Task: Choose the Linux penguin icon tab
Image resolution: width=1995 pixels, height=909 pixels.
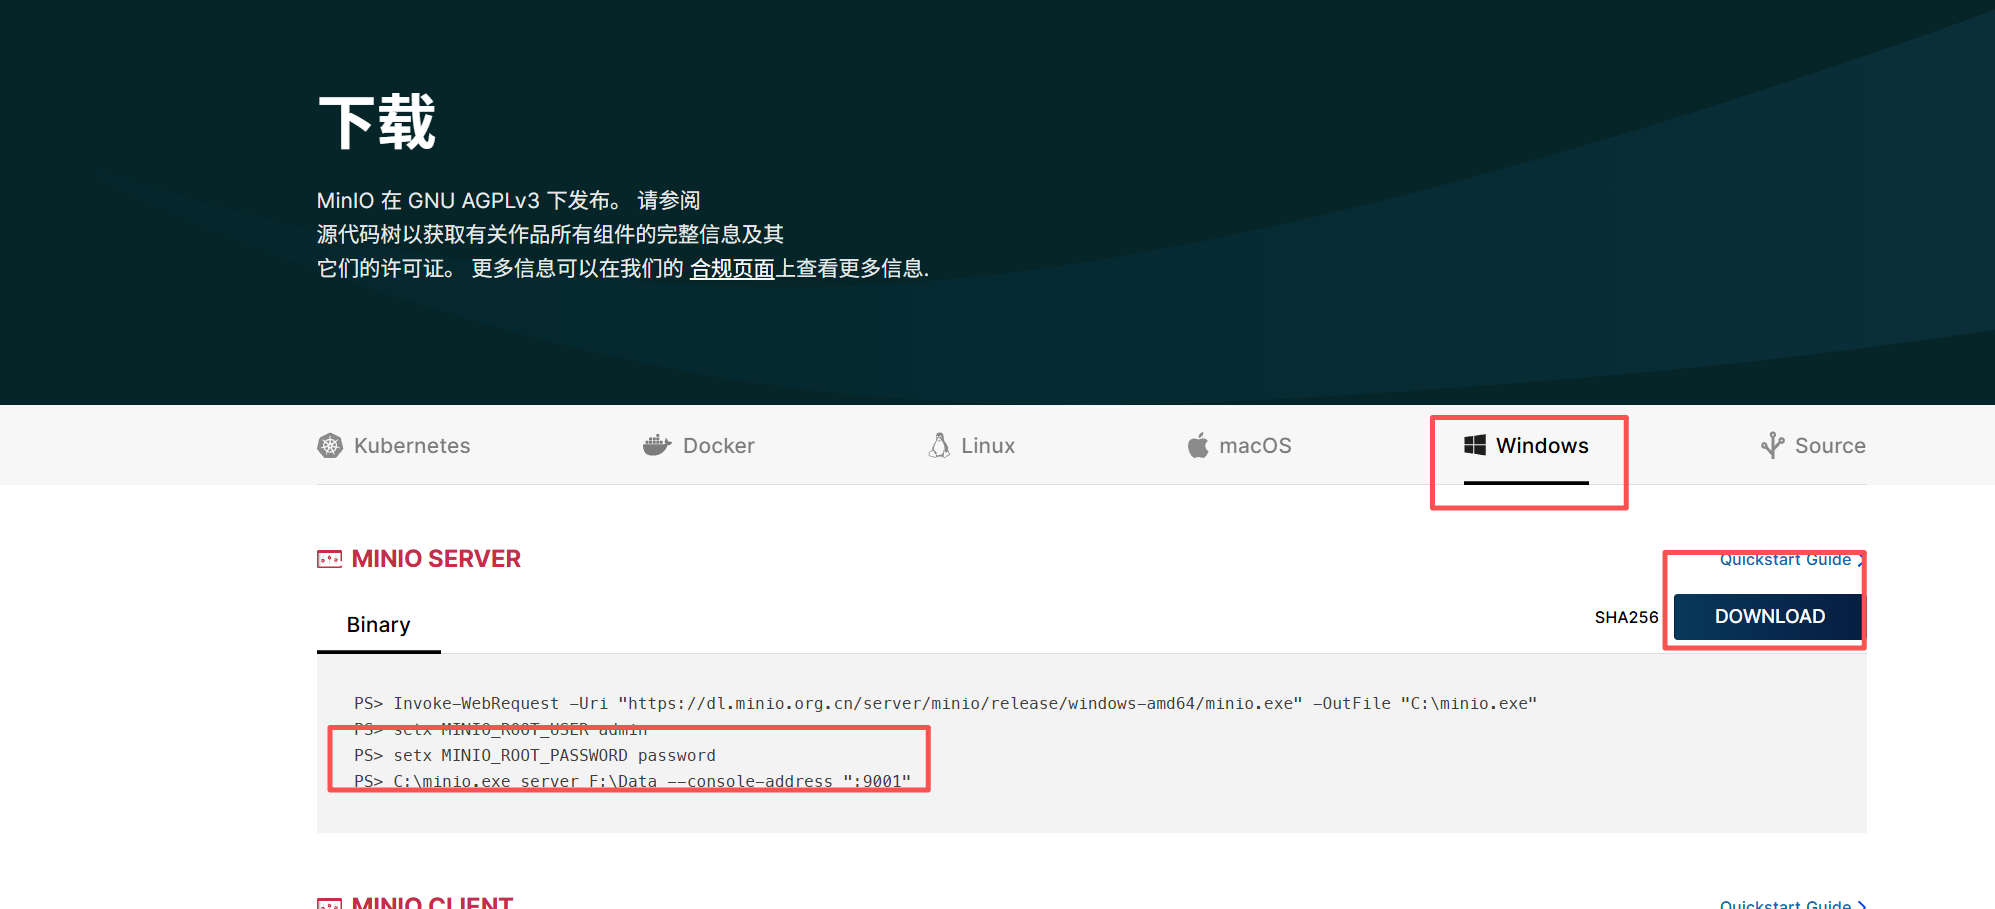Action: pyautogui.click(x=972, y=446)
